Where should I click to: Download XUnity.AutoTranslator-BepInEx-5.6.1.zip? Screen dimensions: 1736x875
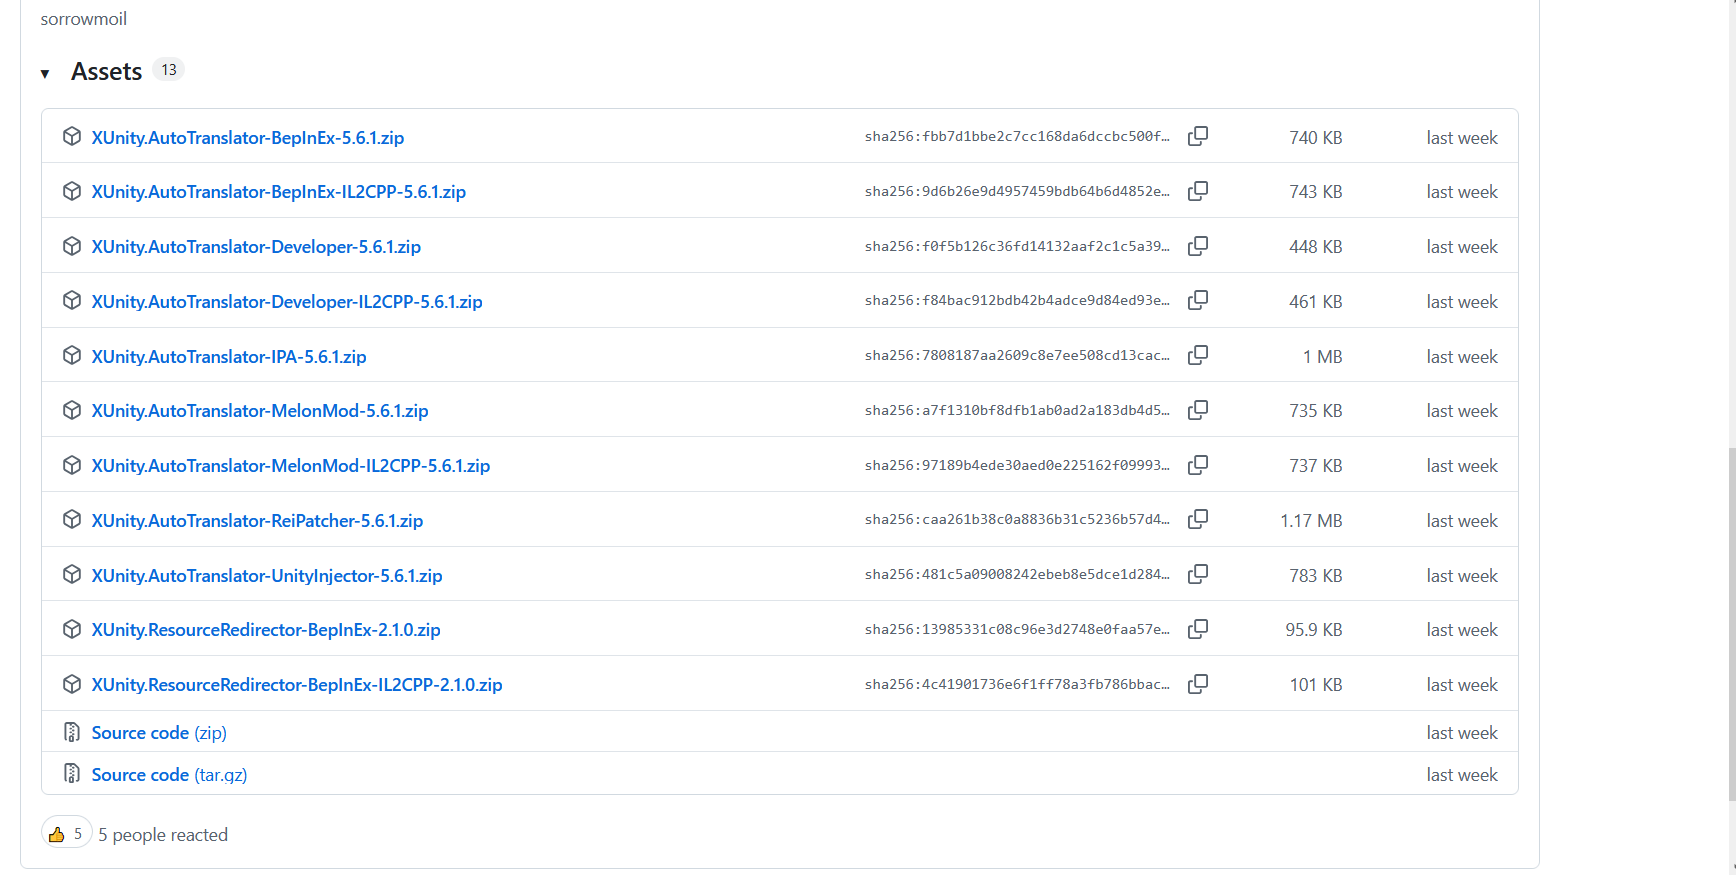pyautogui.click(x=248, y=138)
